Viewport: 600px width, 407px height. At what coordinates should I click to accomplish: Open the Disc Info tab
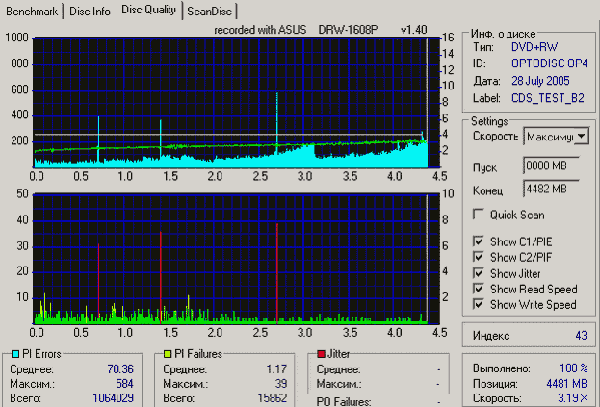(90, 11)
